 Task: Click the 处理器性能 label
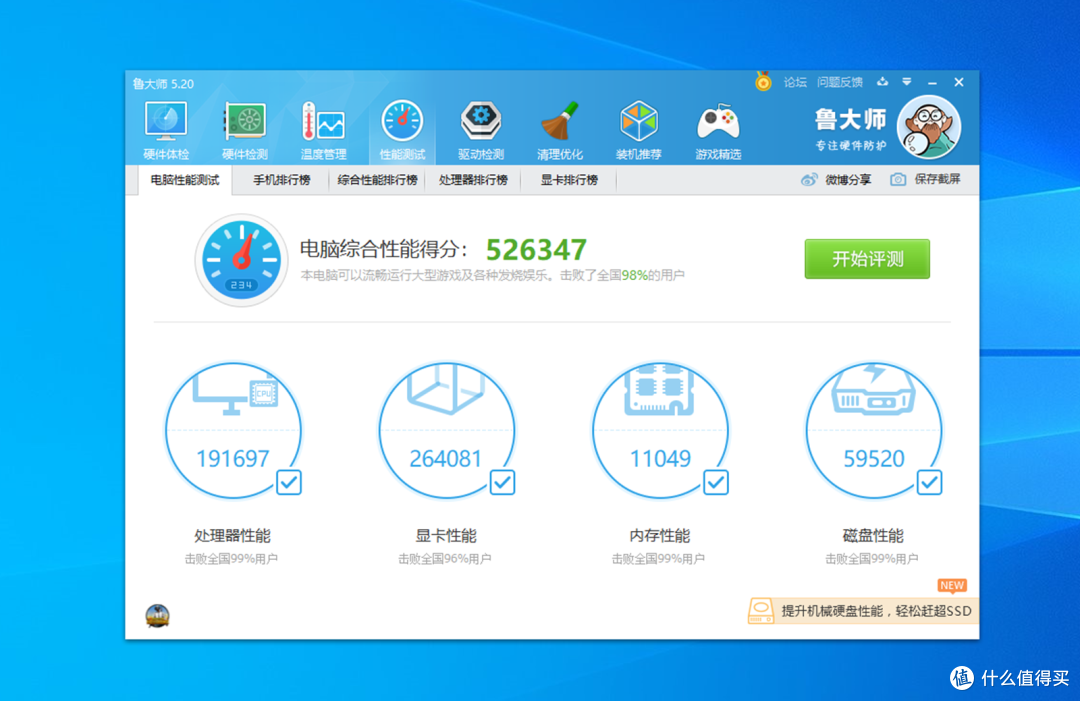coord(233,536)
